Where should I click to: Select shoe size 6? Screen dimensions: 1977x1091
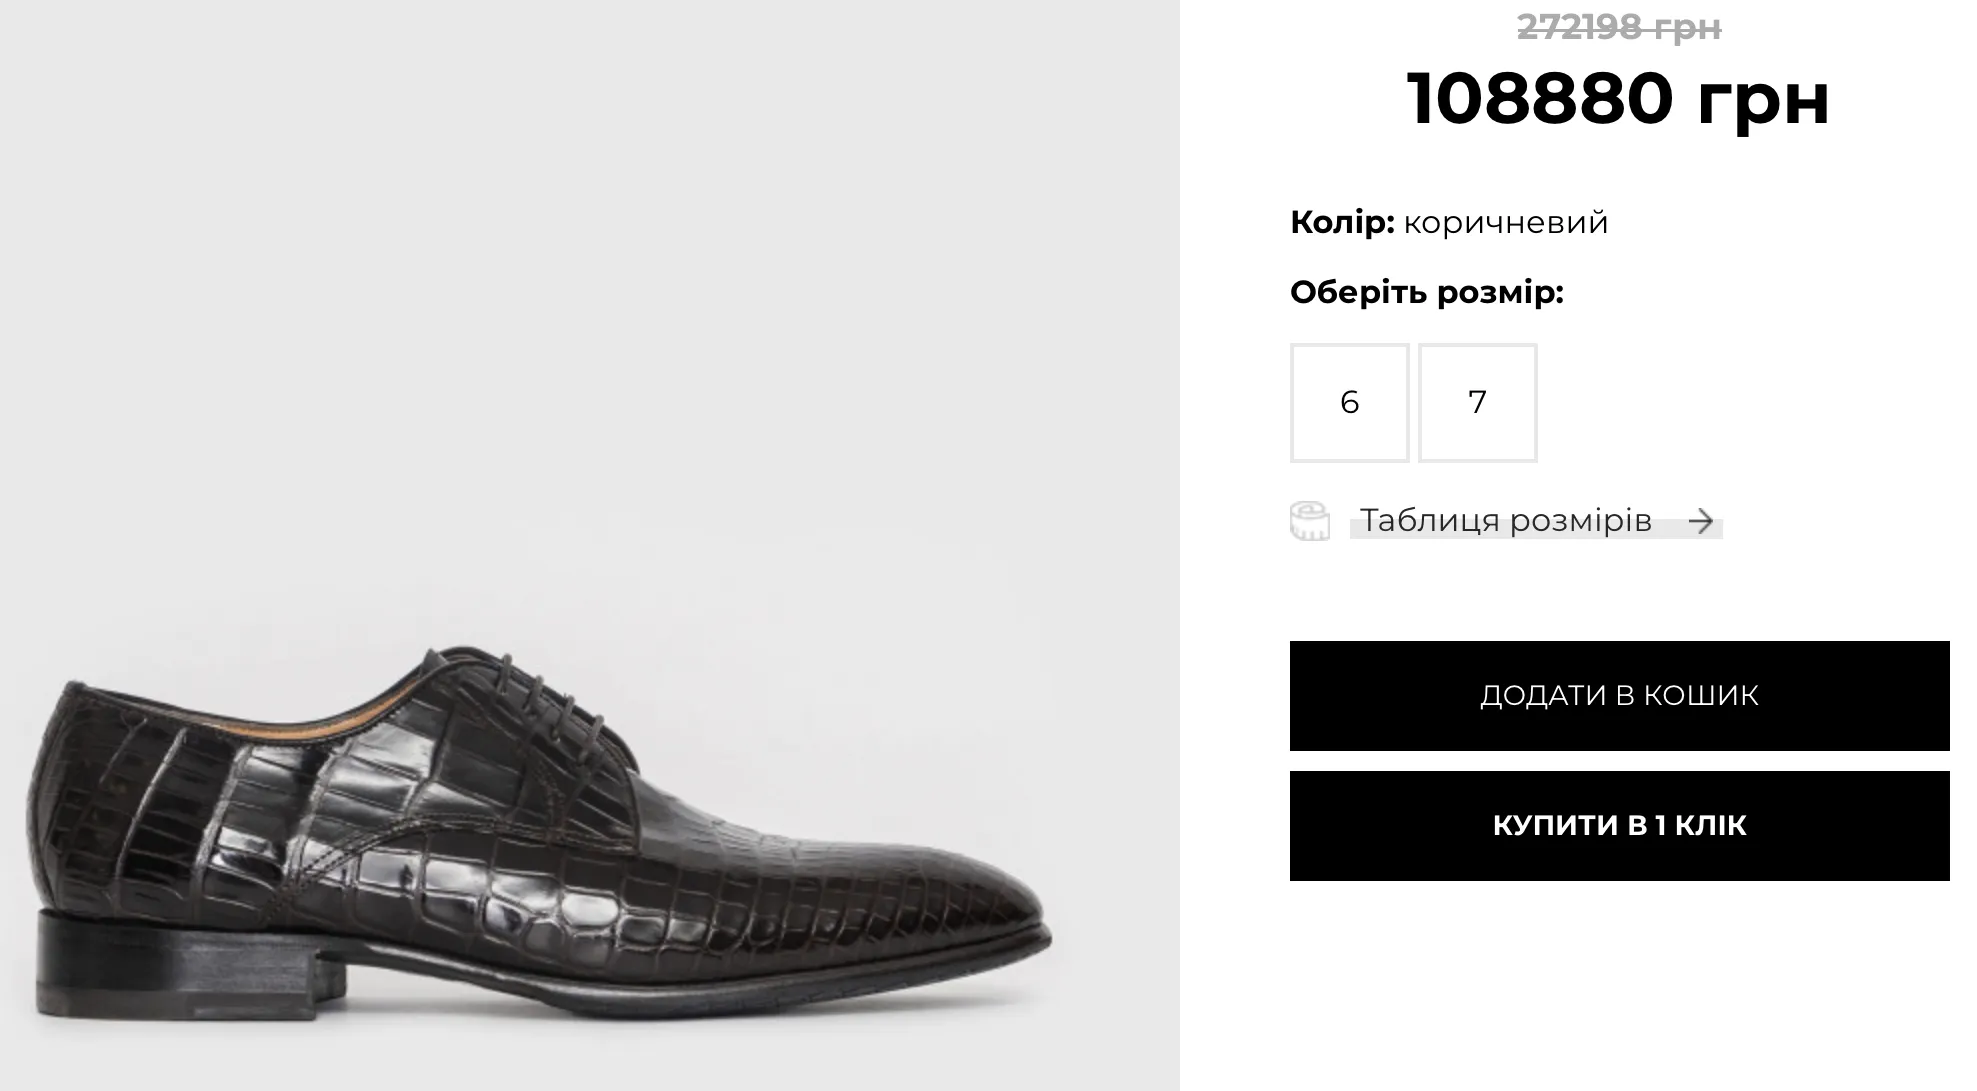[1349, 403]
